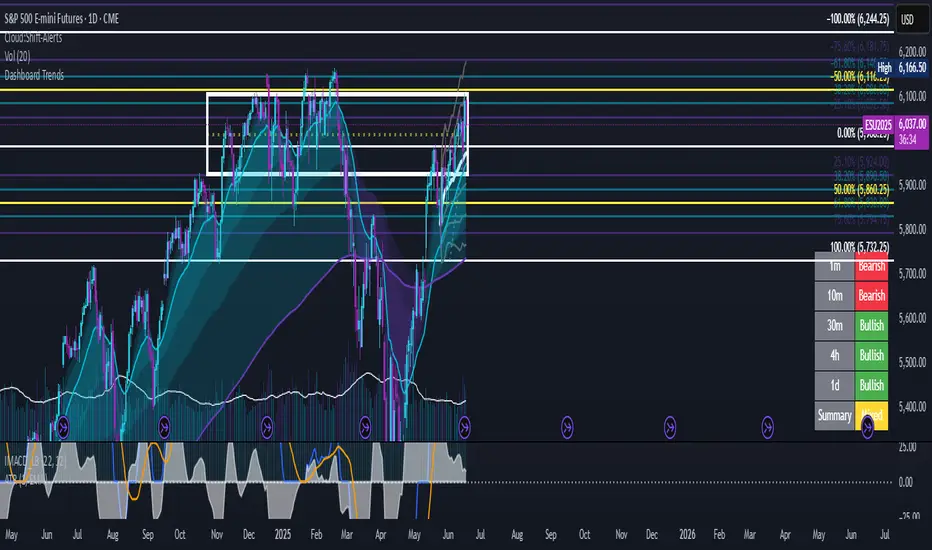The width and height of the screenshot is (932, 550).
Task: Click the ESU2025 contract price label
Action: point(878,125)
